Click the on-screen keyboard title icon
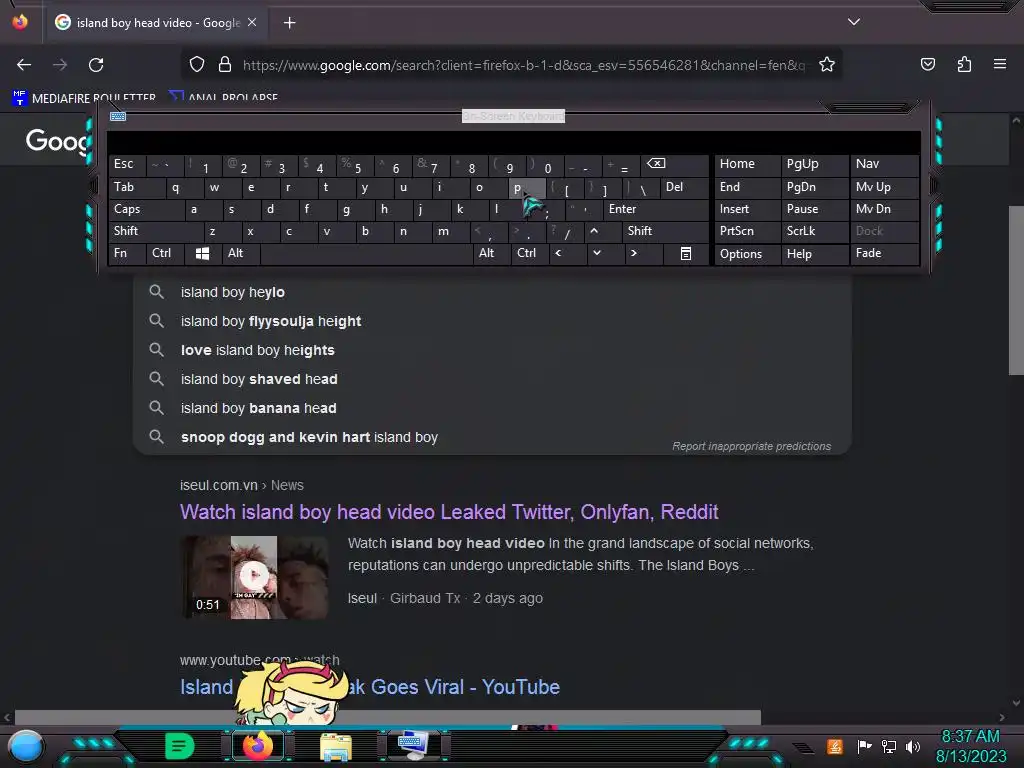Screen dimensions: 1024x768 118,116
